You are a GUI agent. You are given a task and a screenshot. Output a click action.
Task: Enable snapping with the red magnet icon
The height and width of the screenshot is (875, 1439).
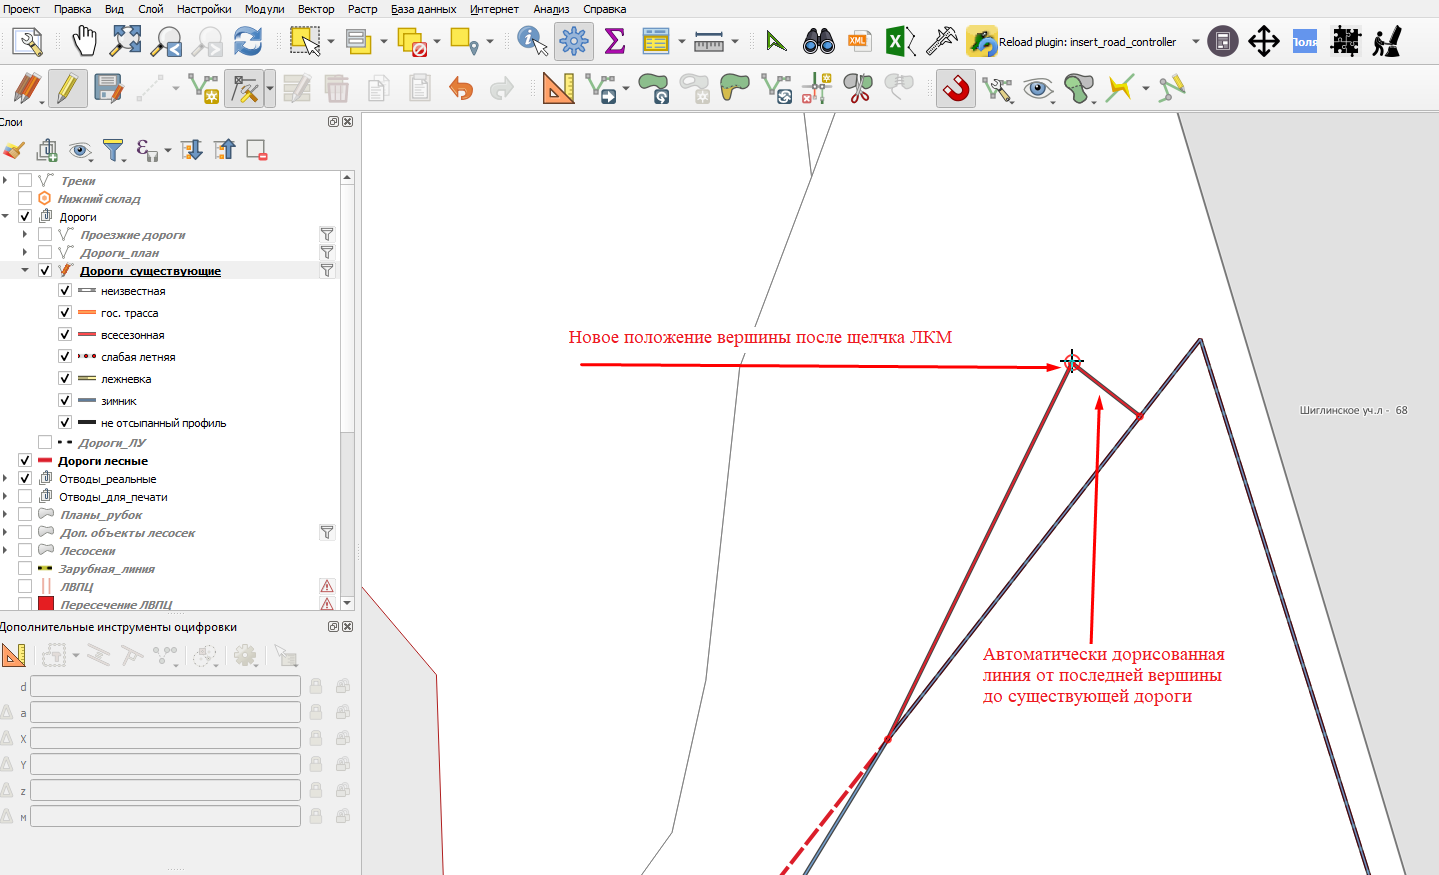pos(957,88)
